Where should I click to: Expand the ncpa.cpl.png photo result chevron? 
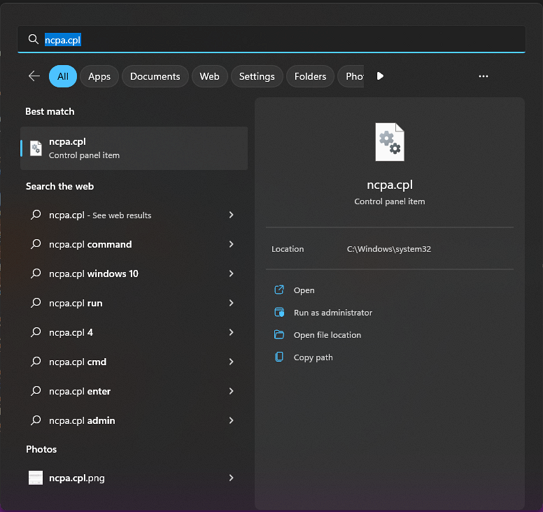(x=231, y=478)
